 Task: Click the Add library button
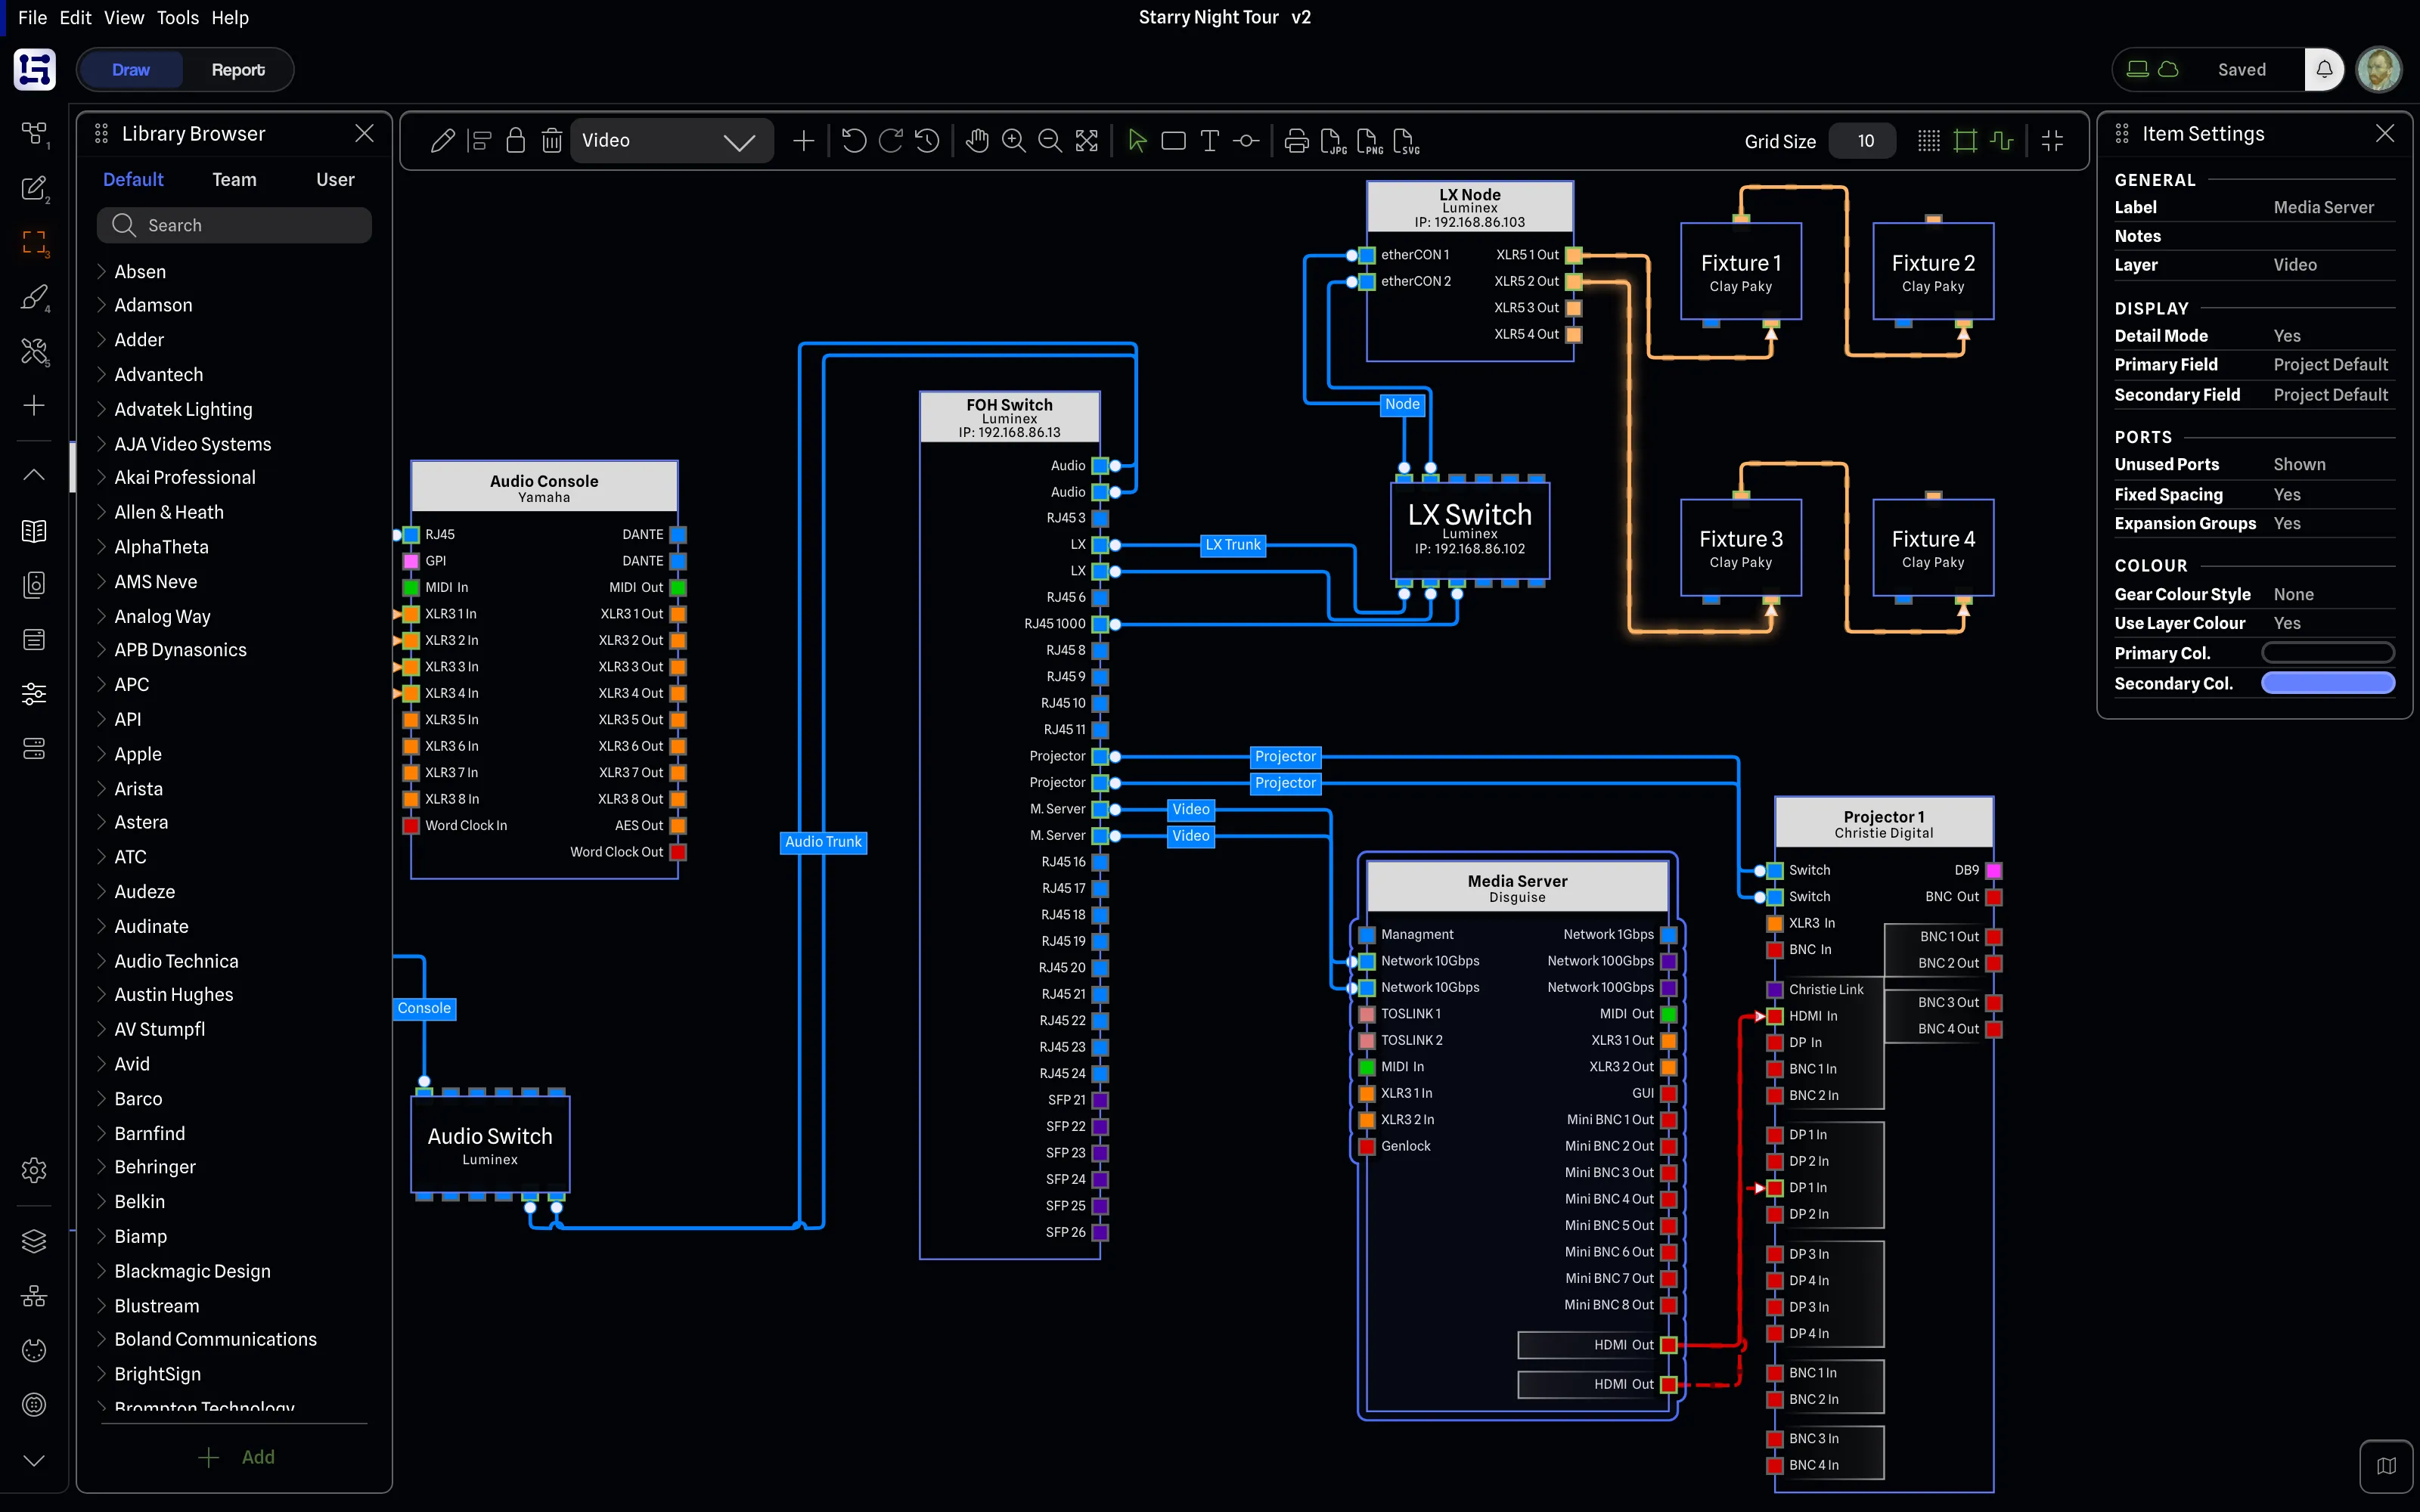(x=236, y=1457)
